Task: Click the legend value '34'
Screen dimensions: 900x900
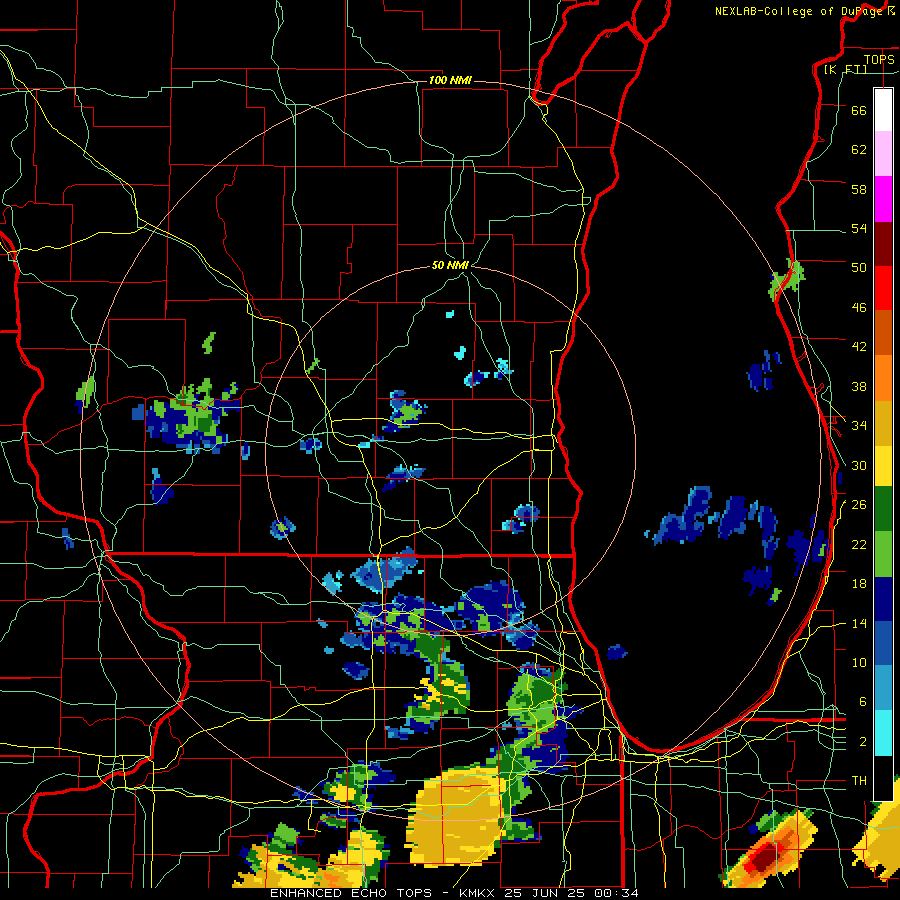Action: tap(859, 426)
